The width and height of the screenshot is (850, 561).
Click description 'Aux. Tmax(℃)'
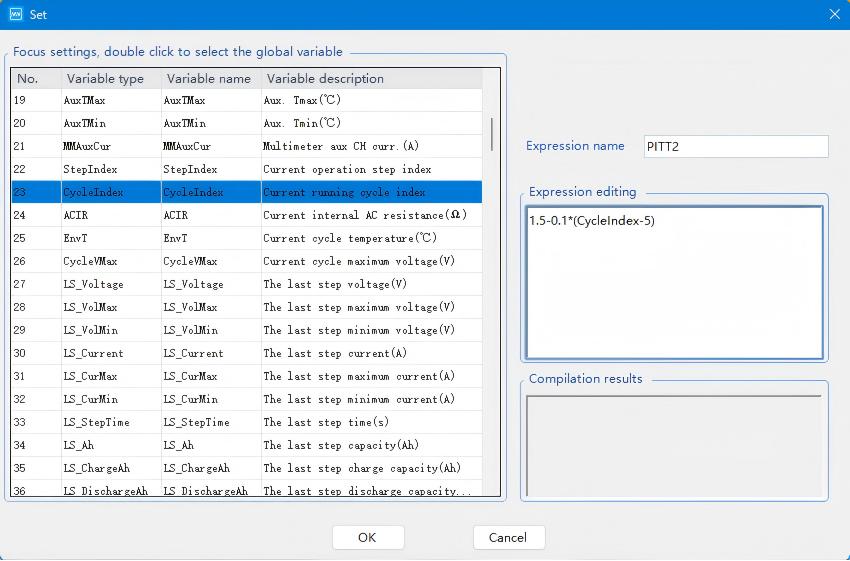pyautogui.click(x=302, y=100)
